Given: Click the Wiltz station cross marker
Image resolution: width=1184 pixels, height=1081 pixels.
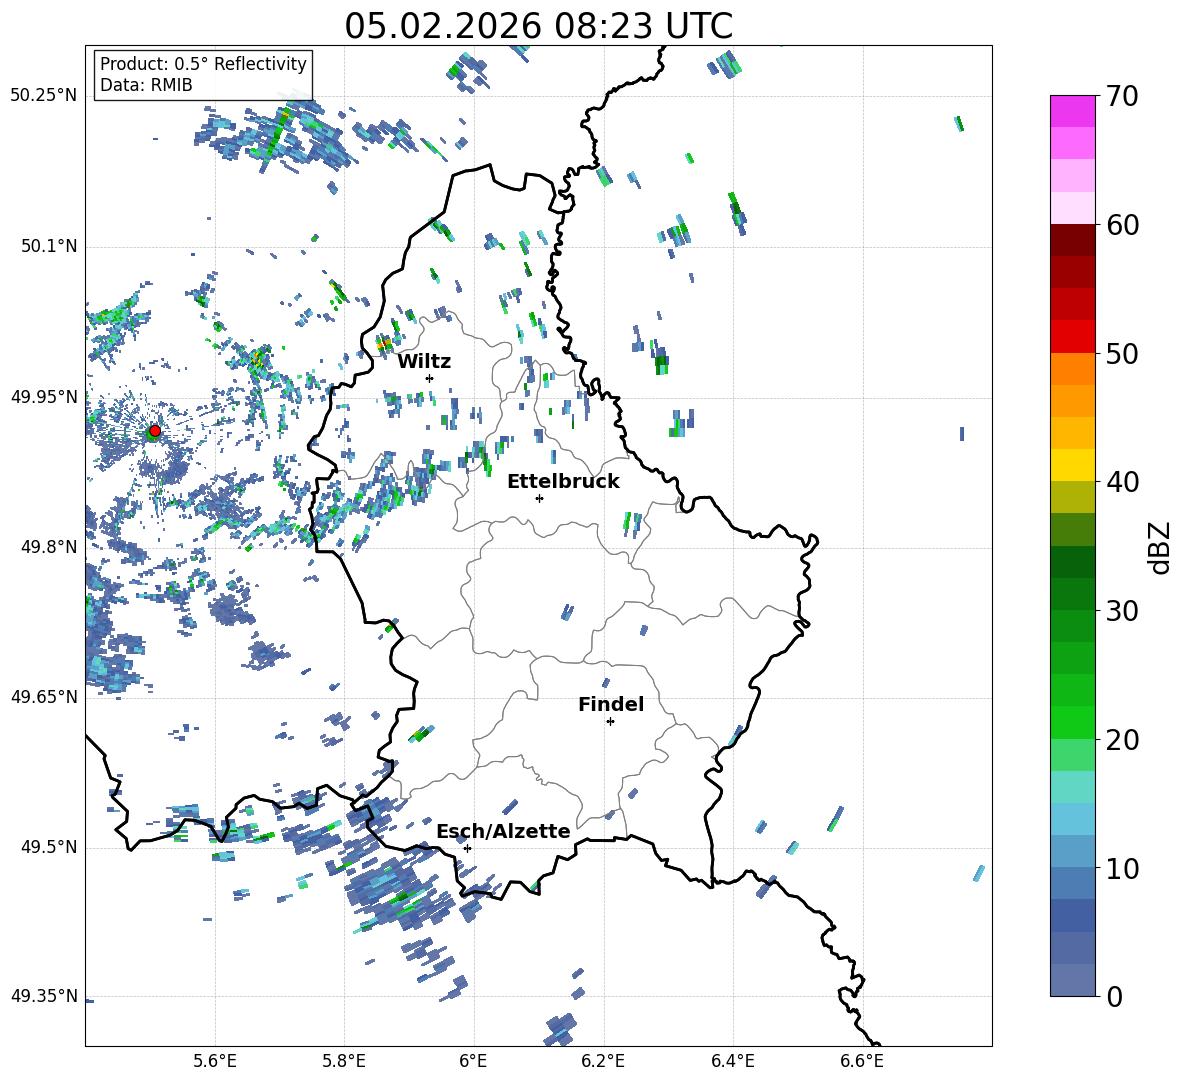Looking at the screenshot, I should [x=430, y=378].
